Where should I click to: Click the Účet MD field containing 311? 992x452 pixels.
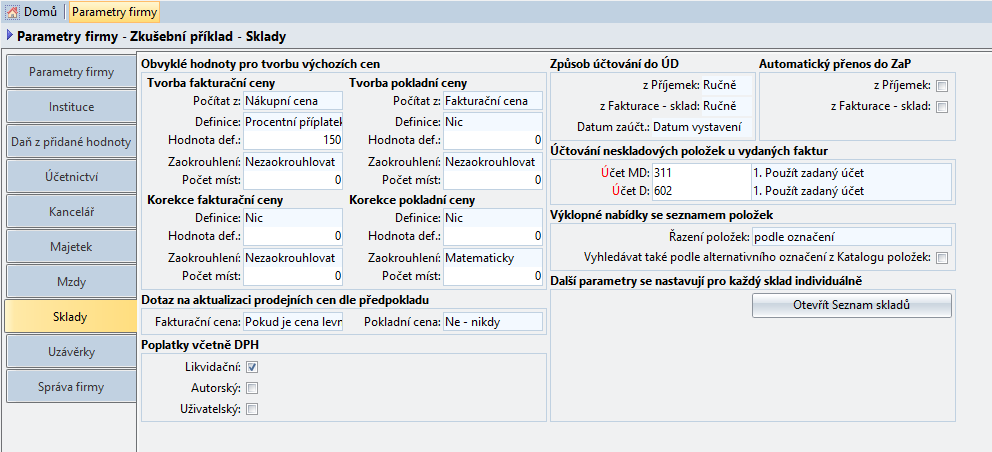pos(700,172)
